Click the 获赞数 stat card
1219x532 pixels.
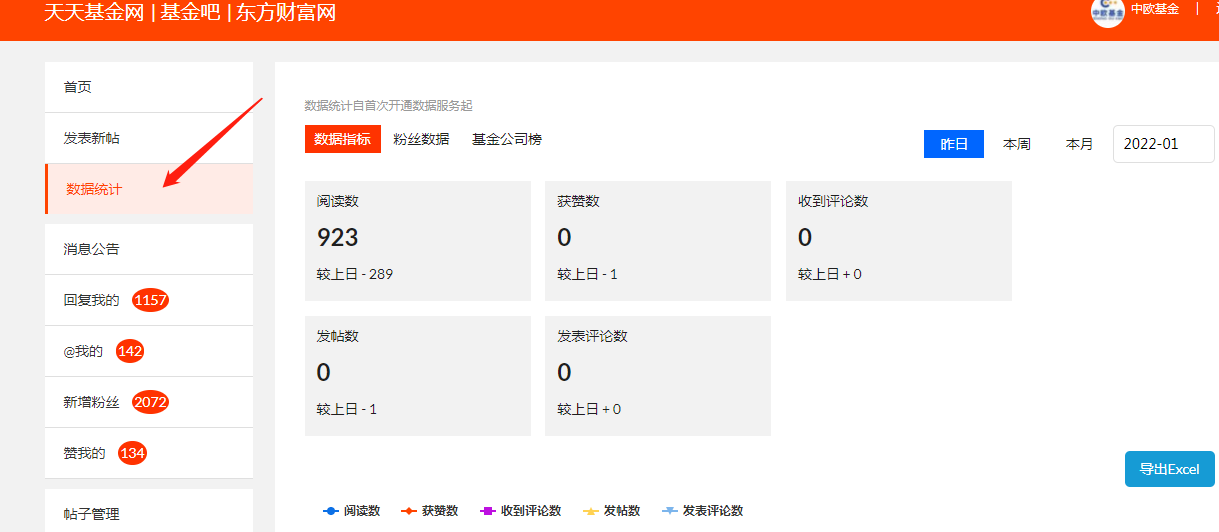click(x=658, y=241)
